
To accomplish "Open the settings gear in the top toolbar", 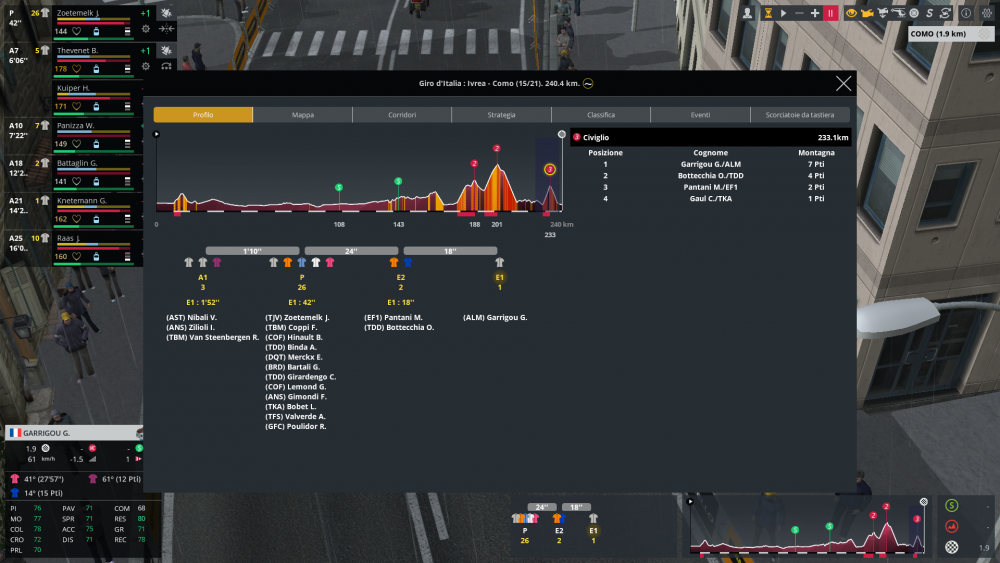I will click(987, 13).
